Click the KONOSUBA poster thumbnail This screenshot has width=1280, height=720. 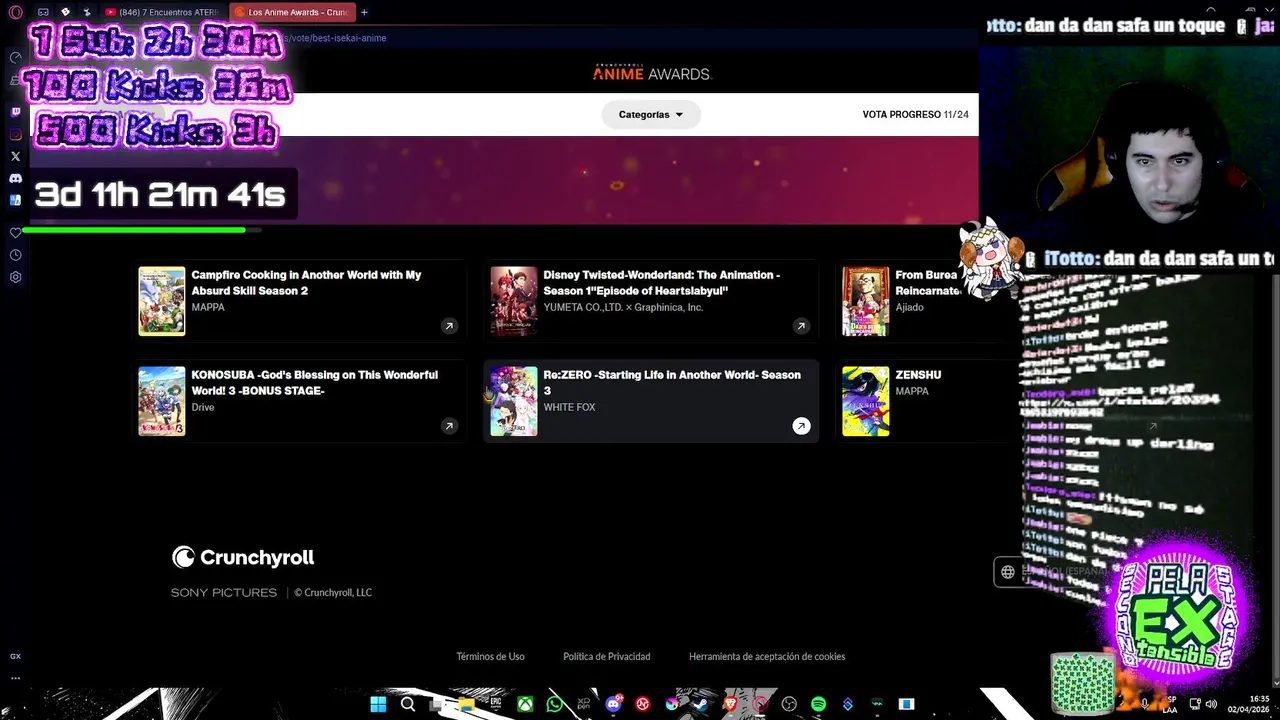162,401
